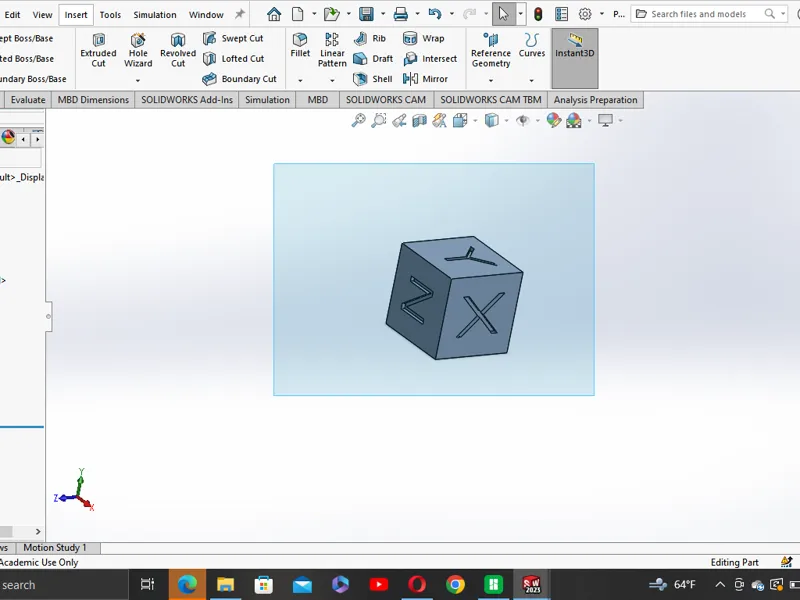Viewport: 800px width, 600px height.
Task: Open the Tools menu
Action: (110, 15)
